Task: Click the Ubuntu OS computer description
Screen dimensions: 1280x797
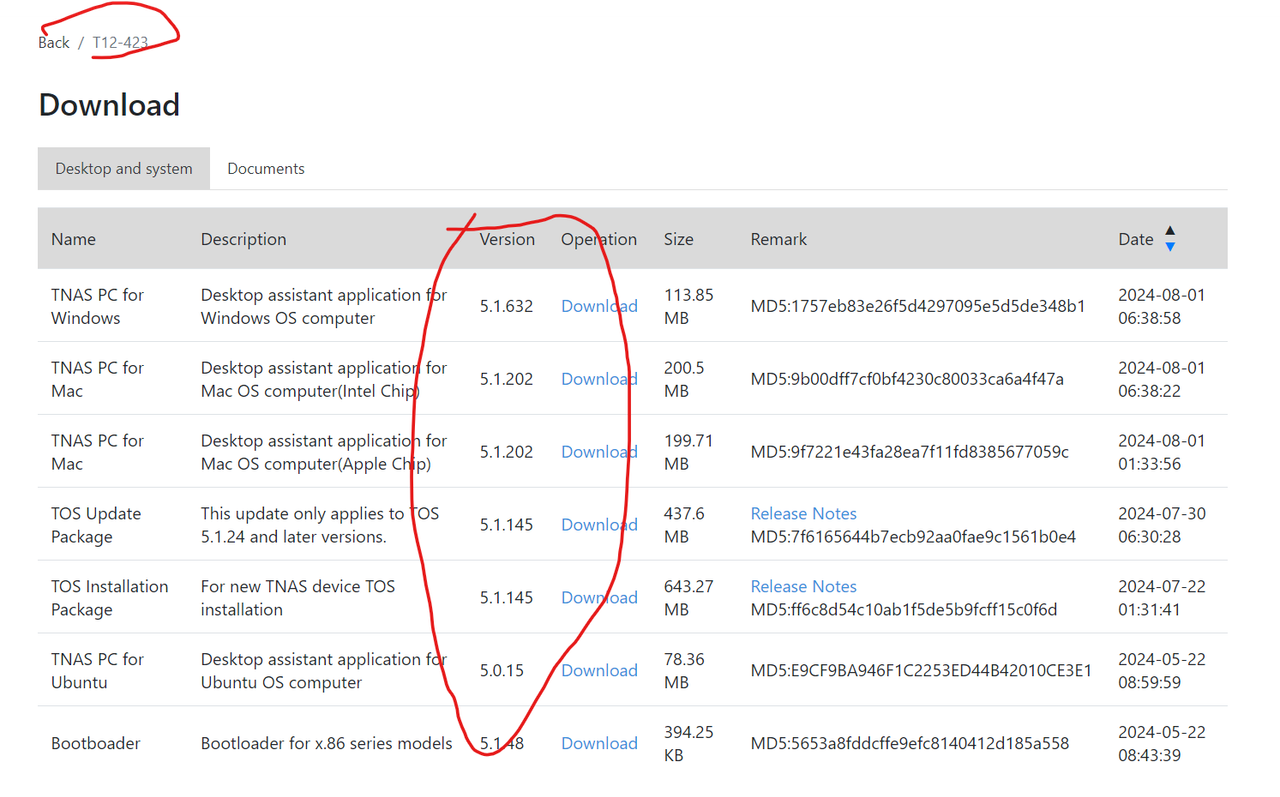Action: click(324, 671)
